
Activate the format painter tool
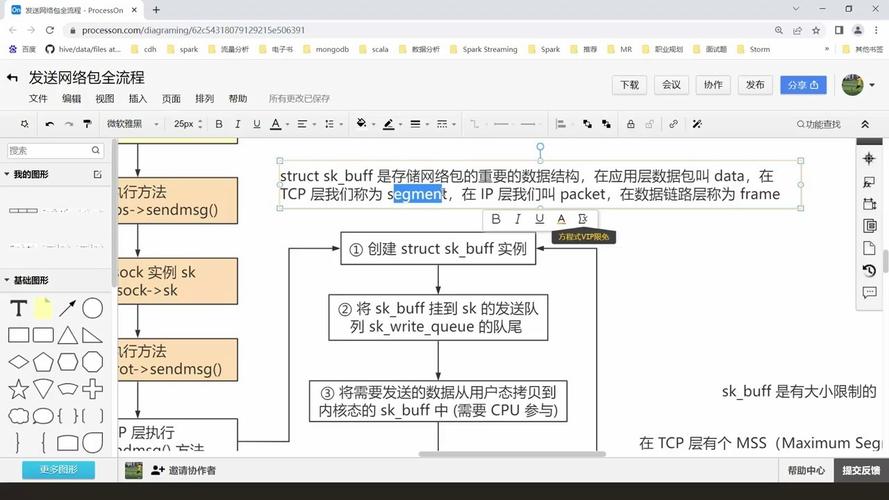click(87, 124)
